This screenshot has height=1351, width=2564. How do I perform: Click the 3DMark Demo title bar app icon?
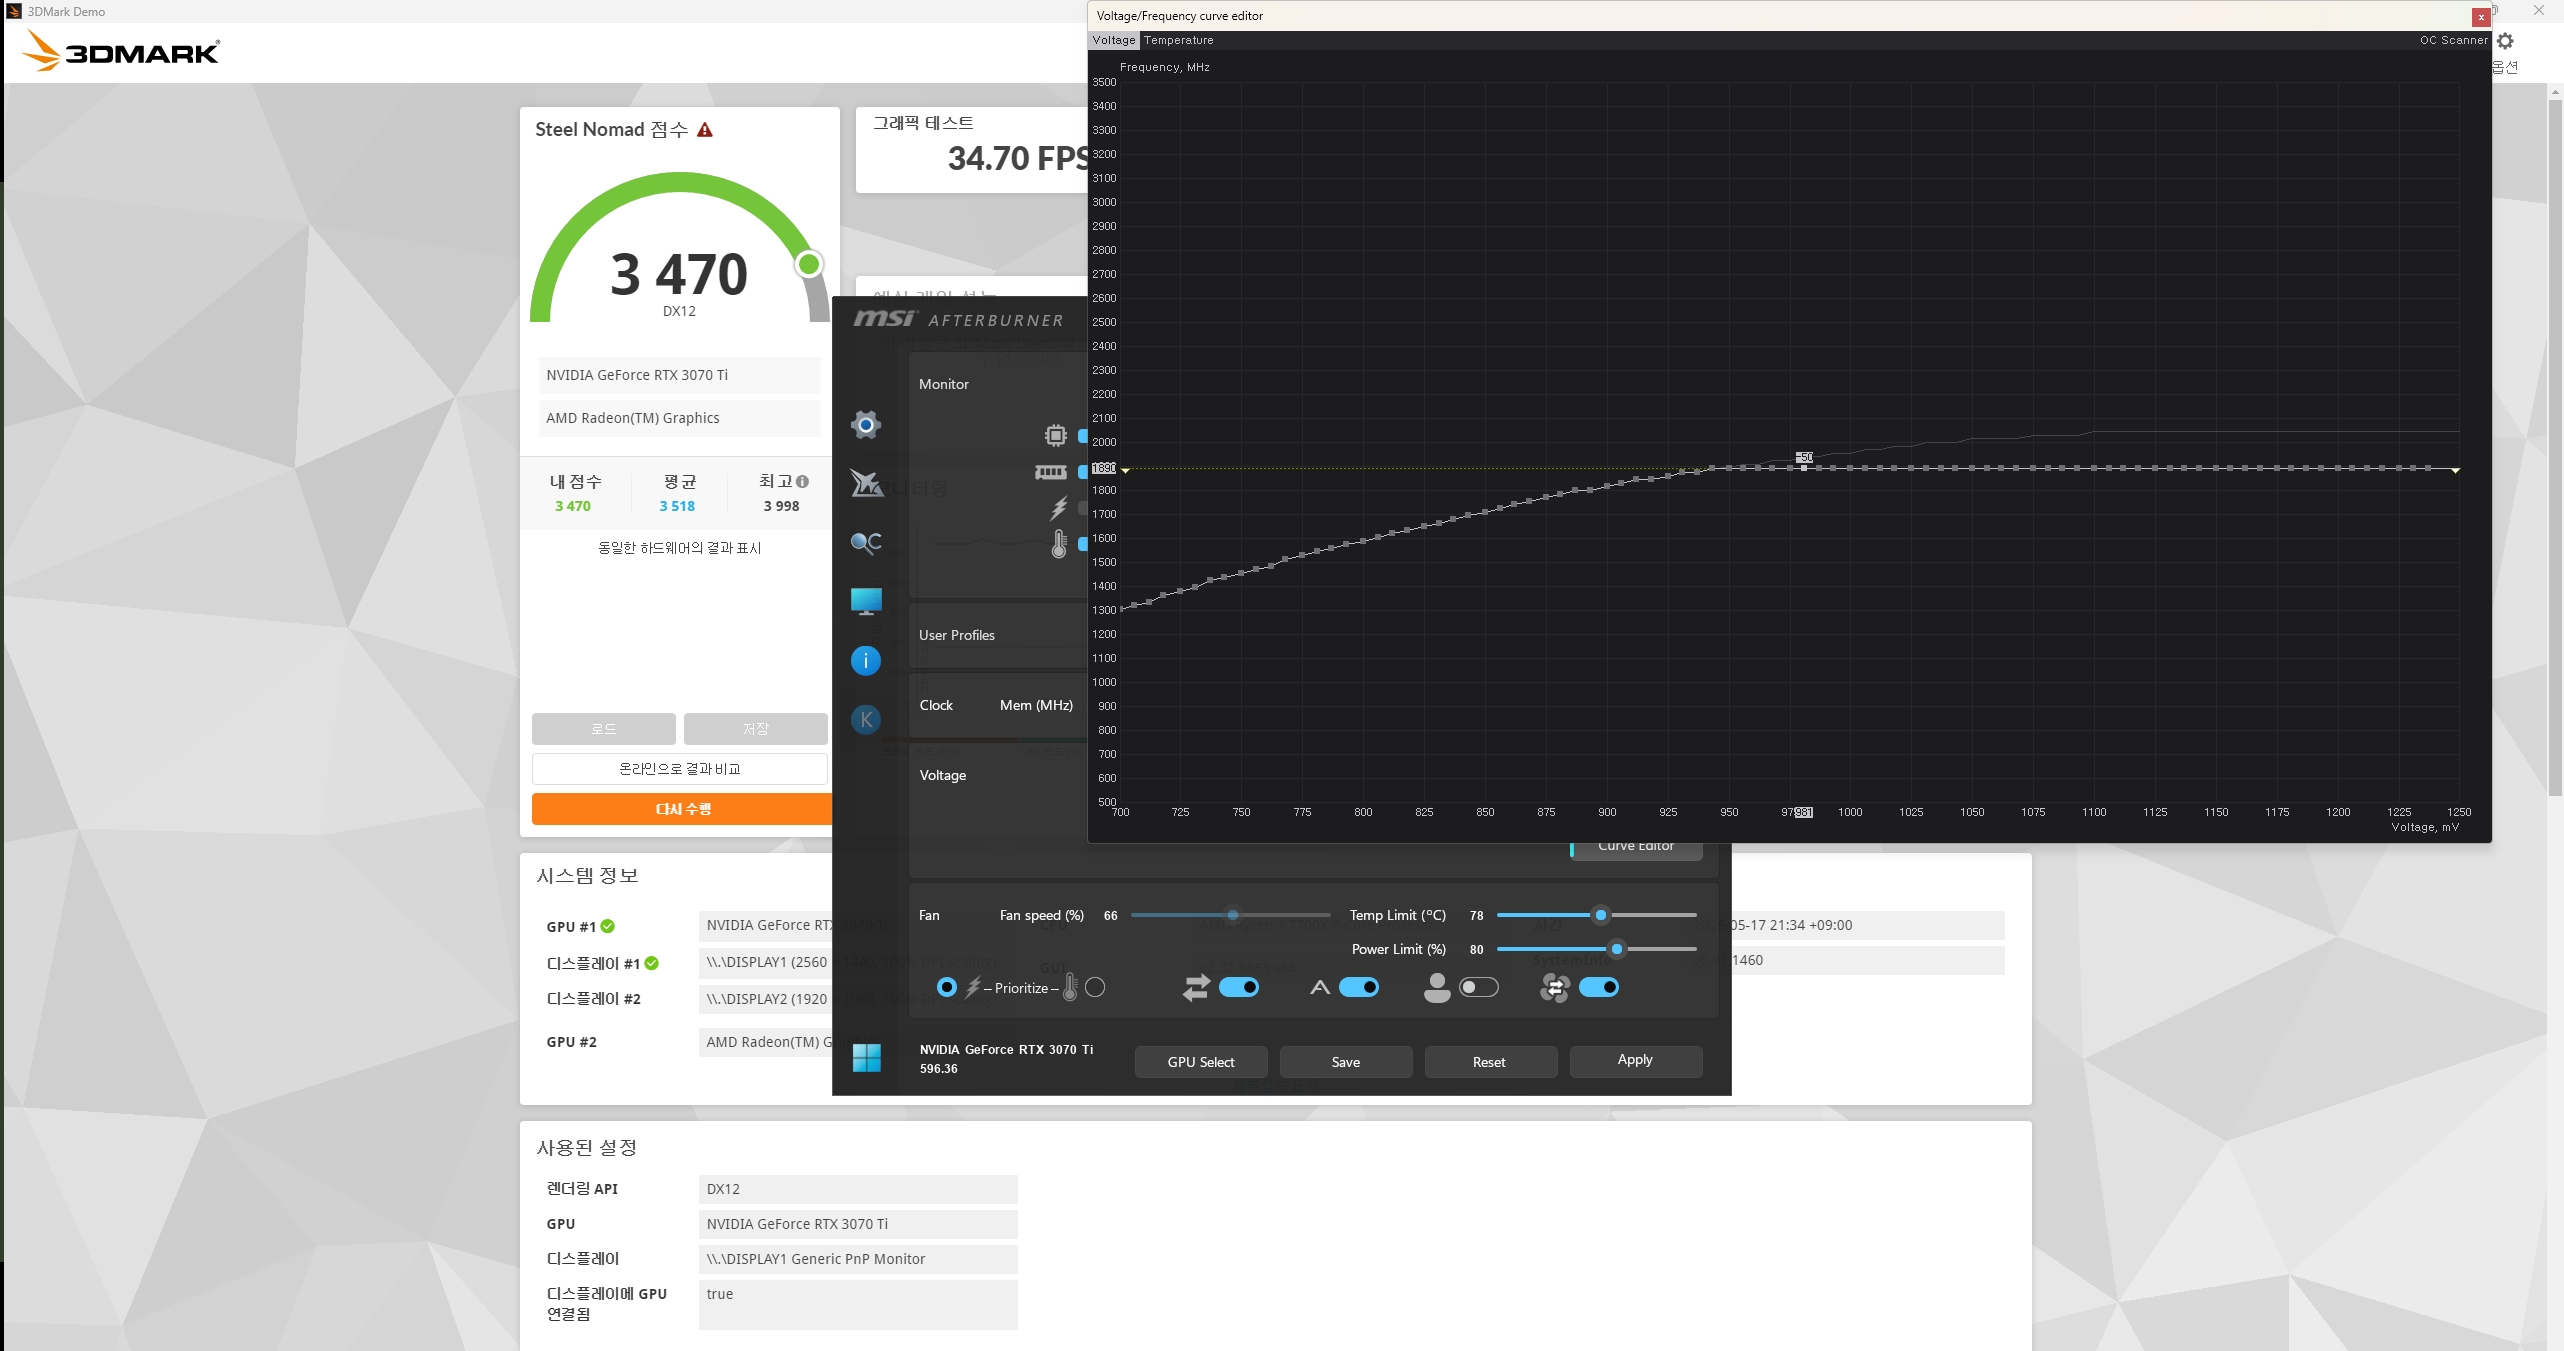coord(14,11)
